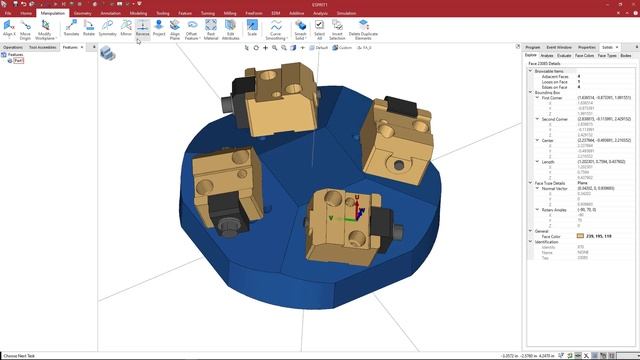Open the Properties panel tab
The image size is (640, 360).
point(587,47)
